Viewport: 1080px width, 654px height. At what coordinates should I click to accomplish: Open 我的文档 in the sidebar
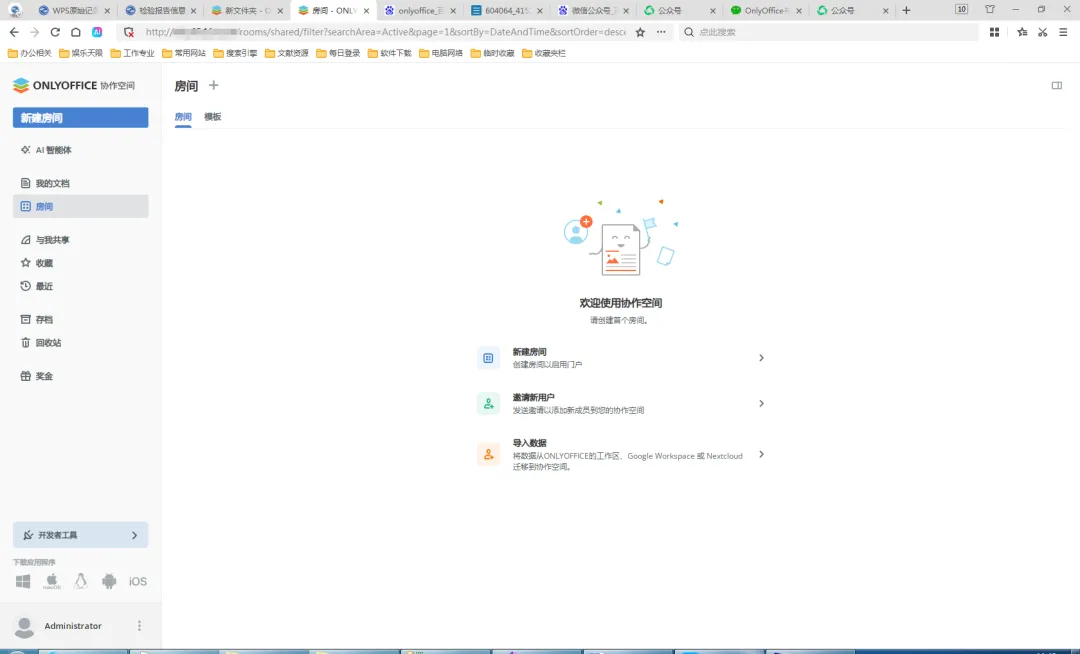[81, 183]
